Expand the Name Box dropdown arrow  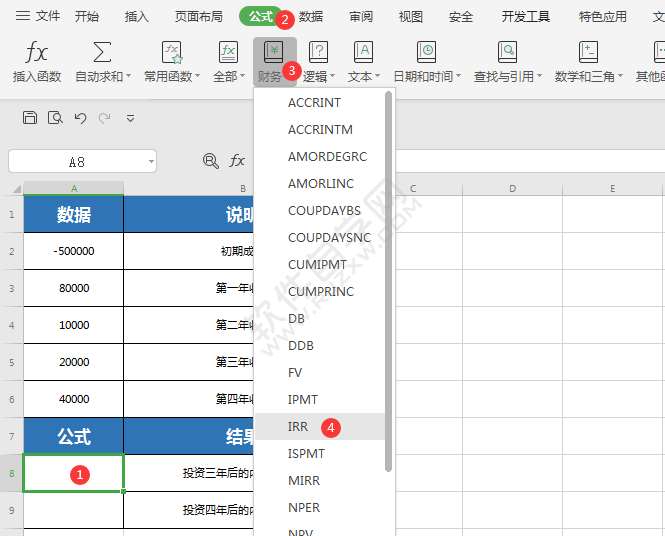[x=151, y=162]
